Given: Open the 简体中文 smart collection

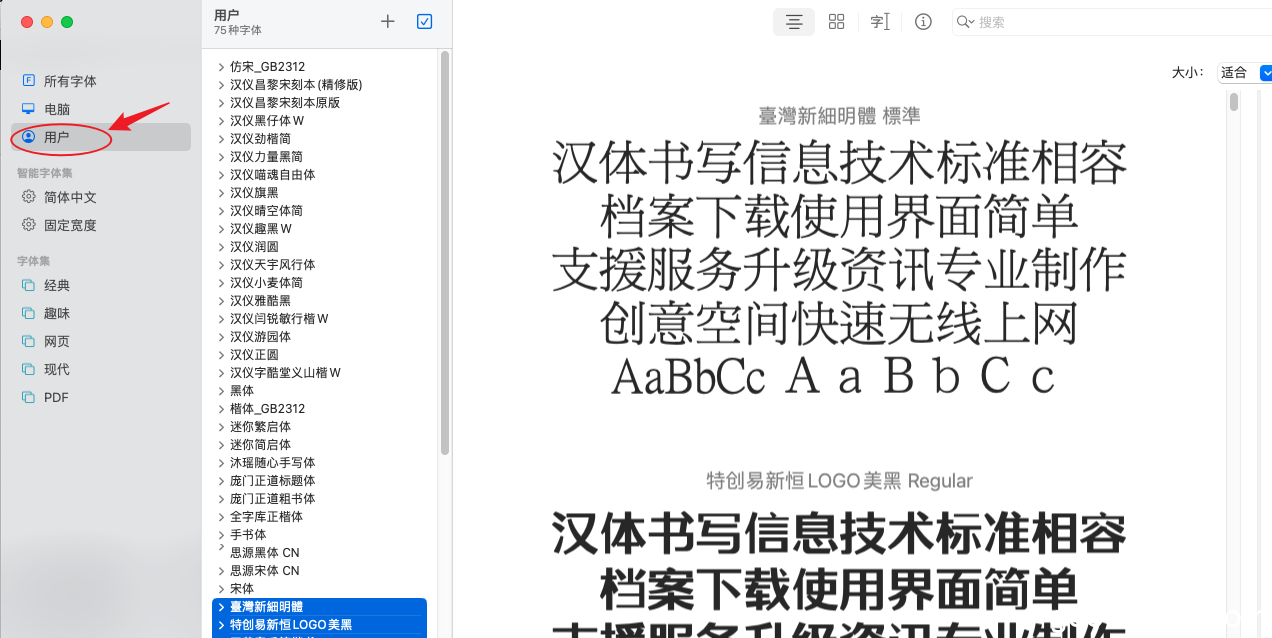Looking at the screenshot, I should tap(70, 197).
